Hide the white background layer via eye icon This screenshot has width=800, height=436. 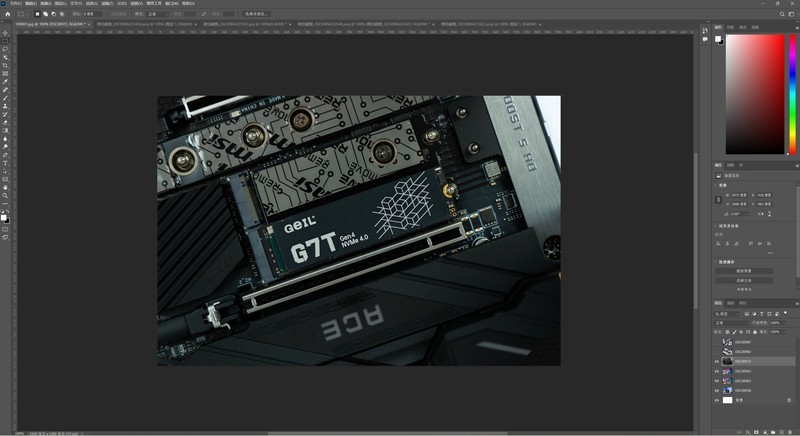717,400
